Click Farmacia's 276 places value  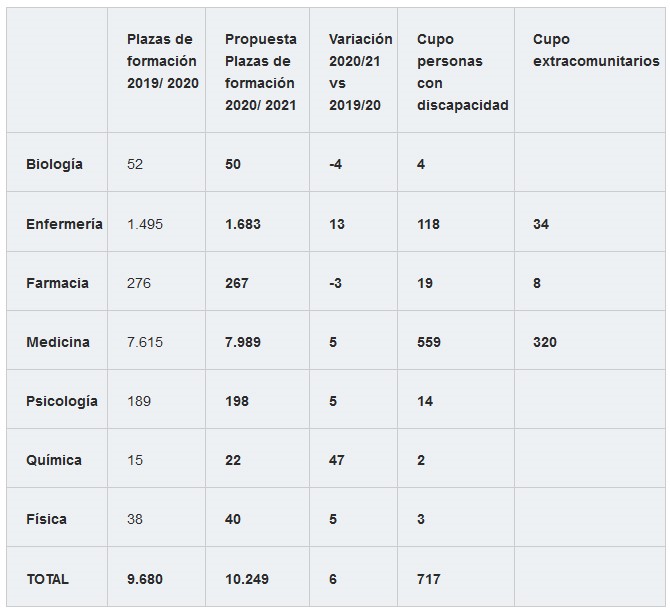coord(138,283)
